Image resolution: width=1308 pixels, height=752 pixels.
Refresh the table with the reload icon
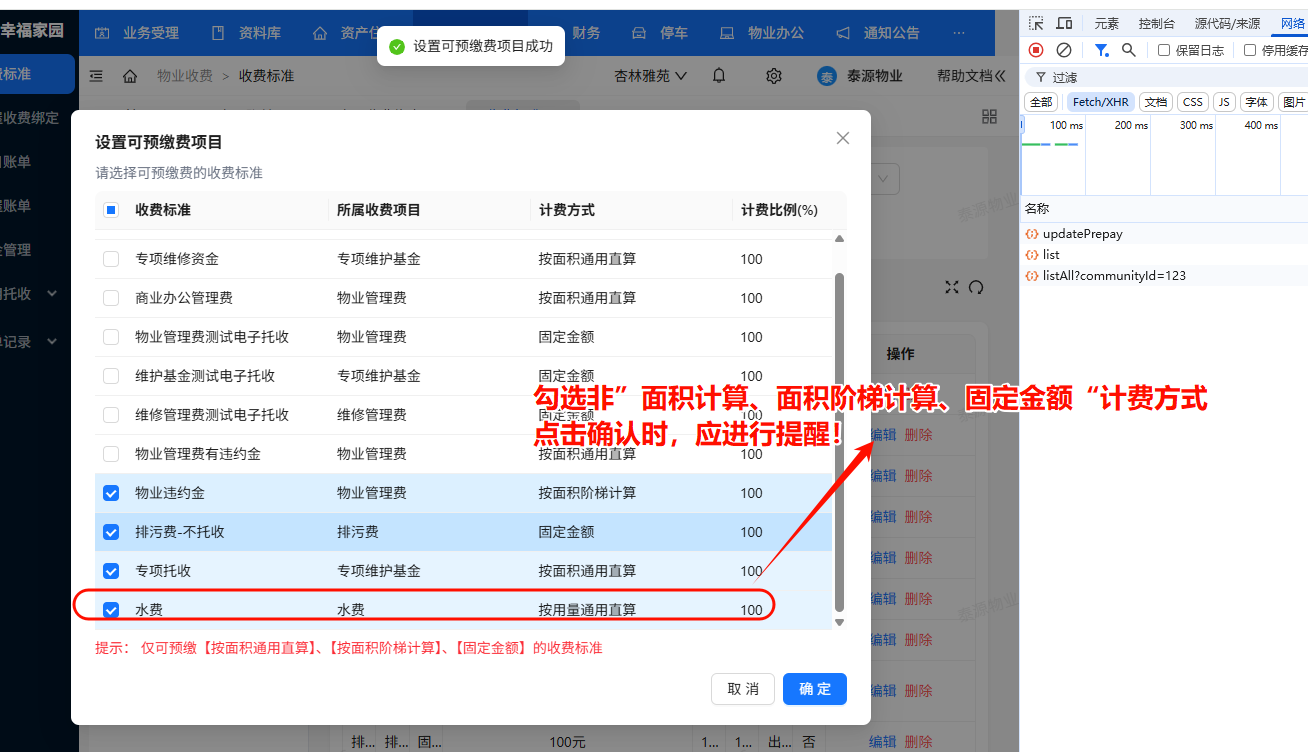[975, 286]
